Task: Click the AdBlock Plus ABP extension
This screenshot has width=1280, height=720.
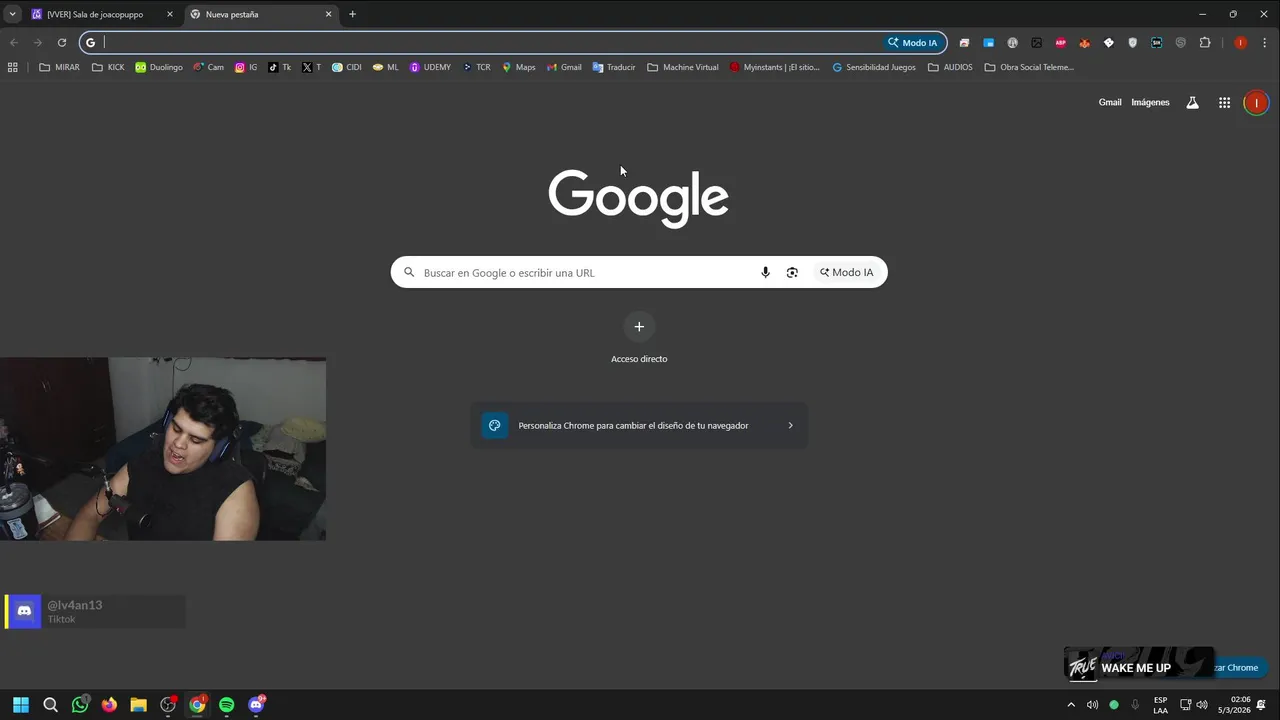Action: tap(1060, 43)
